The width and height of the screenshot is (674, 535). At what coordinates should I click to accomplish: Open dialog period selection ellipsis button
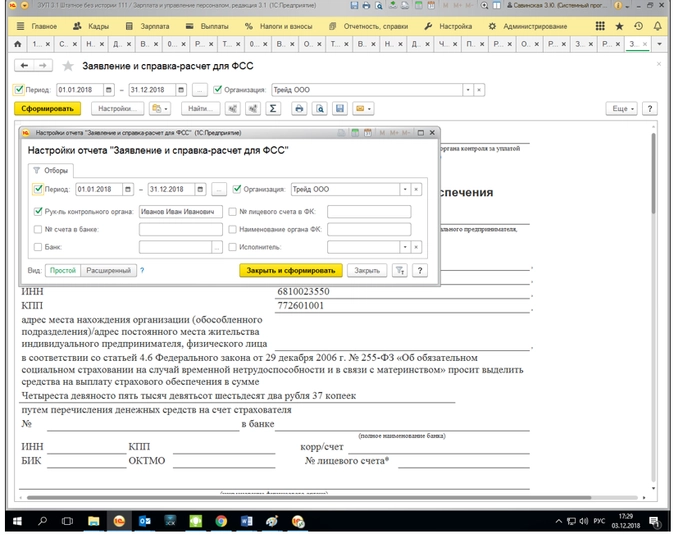click(219, 189)
